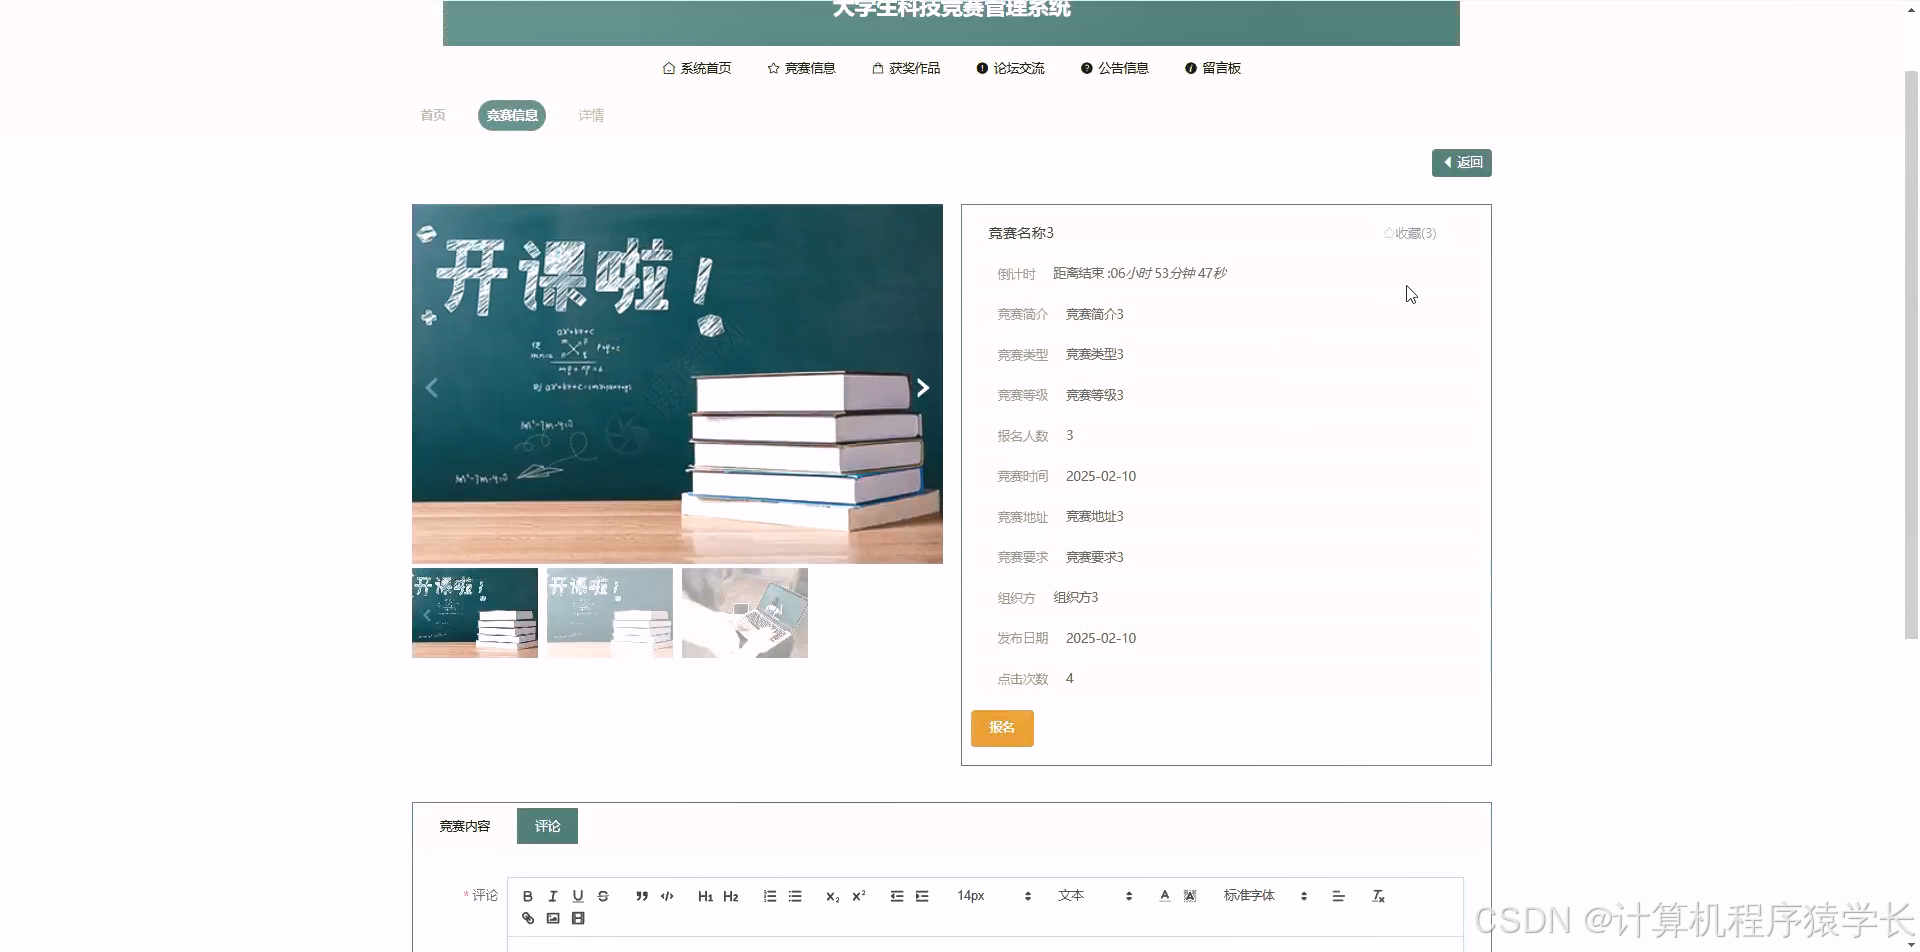Image resolution: width=1920 pixels, height=952 pixels.
Task: Select the second carousel thumbnail
Action: point(609,612)
